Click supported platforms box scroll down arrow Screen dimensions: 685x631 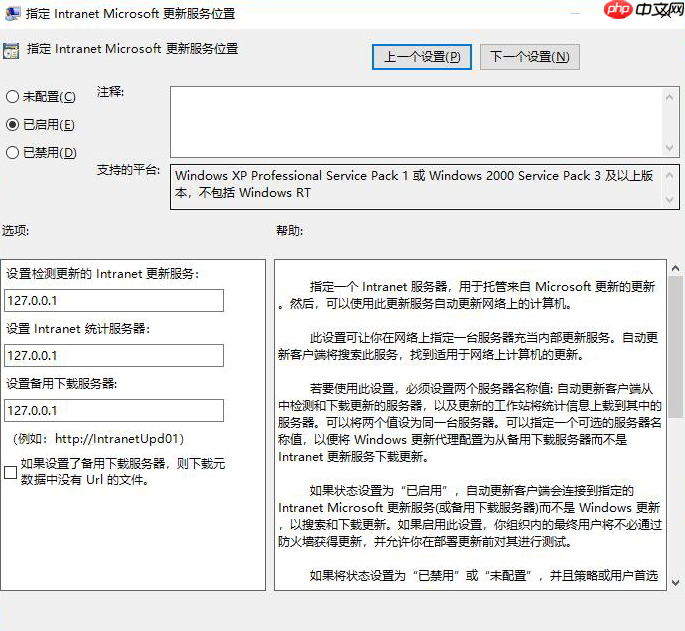(669, 200)
